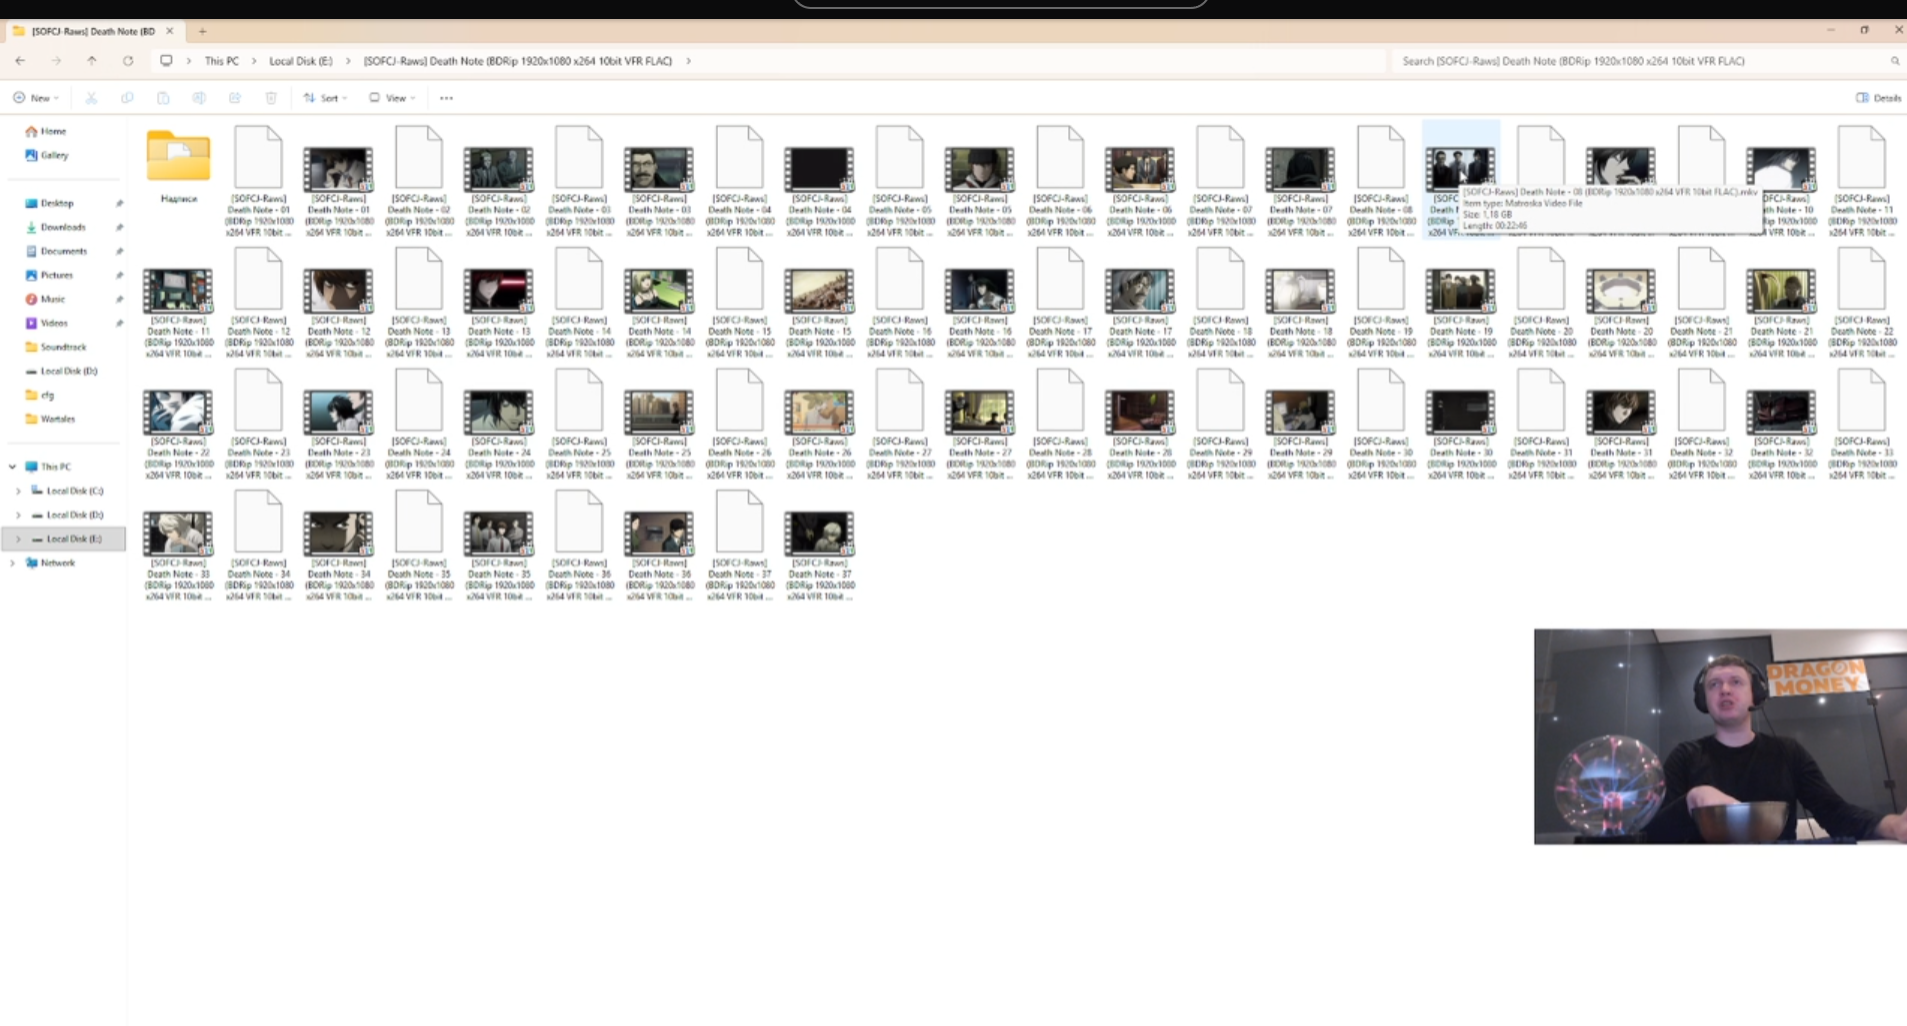Click the [SOFCJ-Raws] Death Note window tab
This screenshot has height=1026, width=1907.
[x=93, y=31]
